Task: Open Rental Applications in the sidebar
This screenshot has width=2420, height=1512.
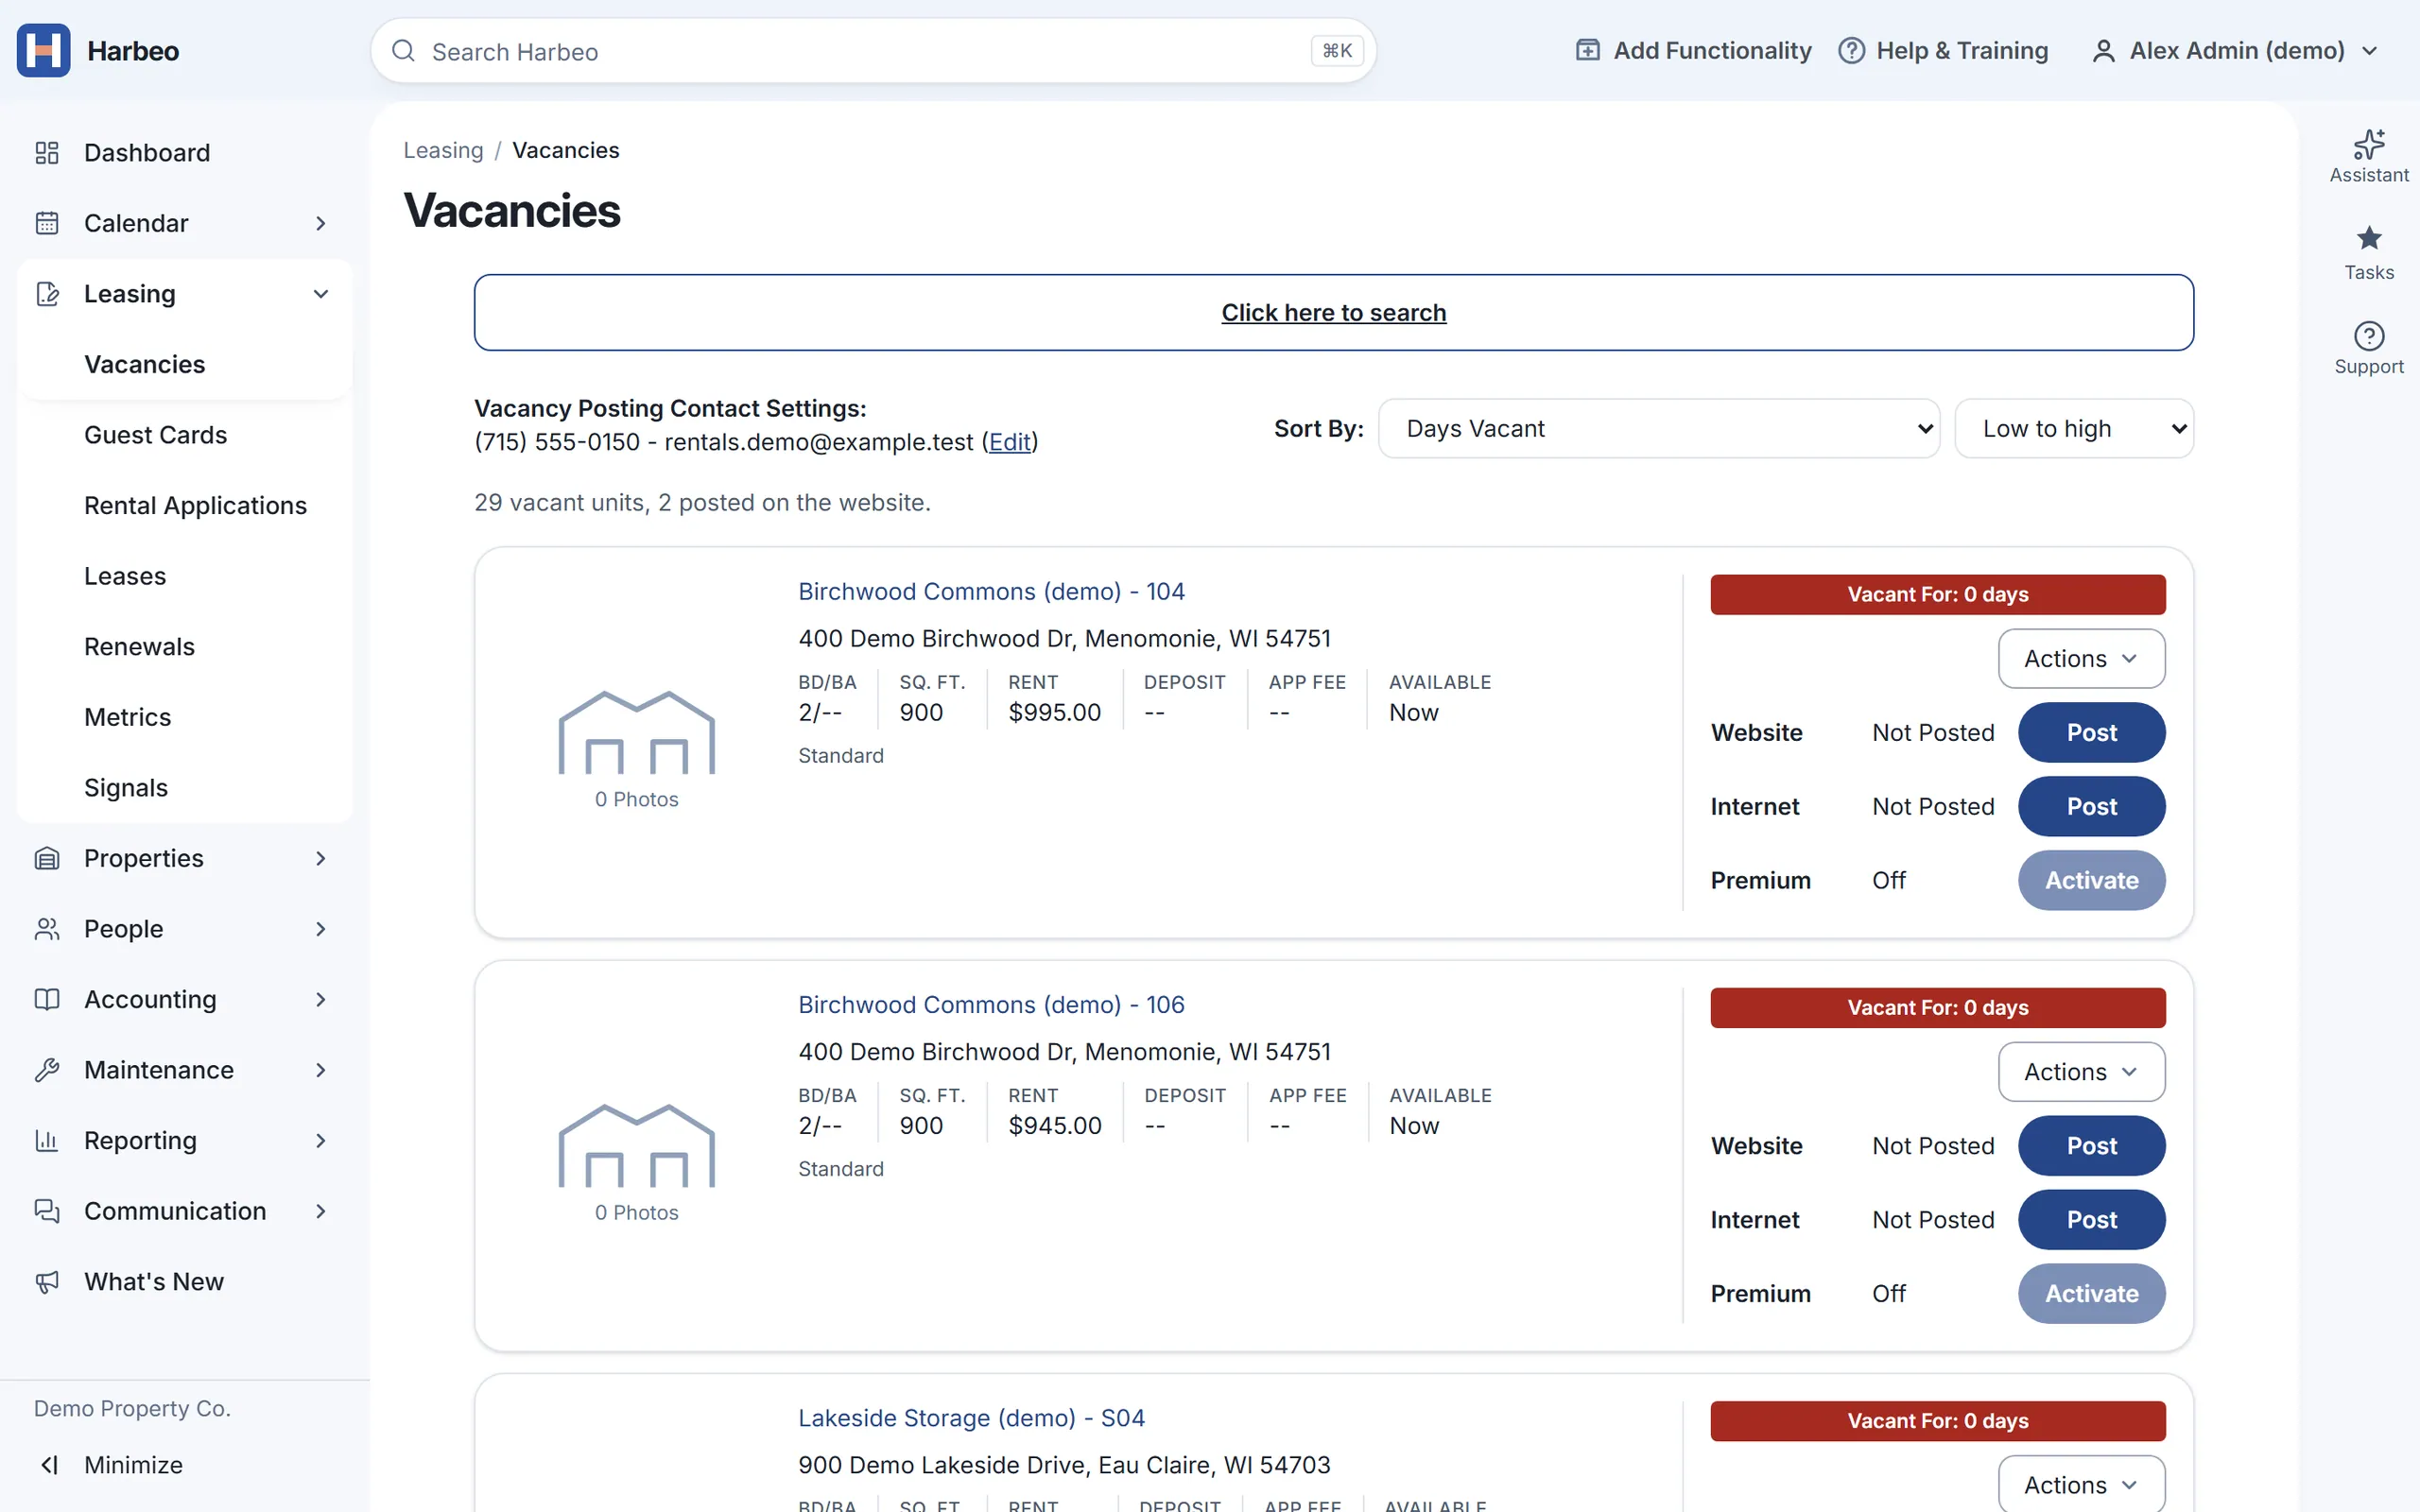Action: (196, 505)
